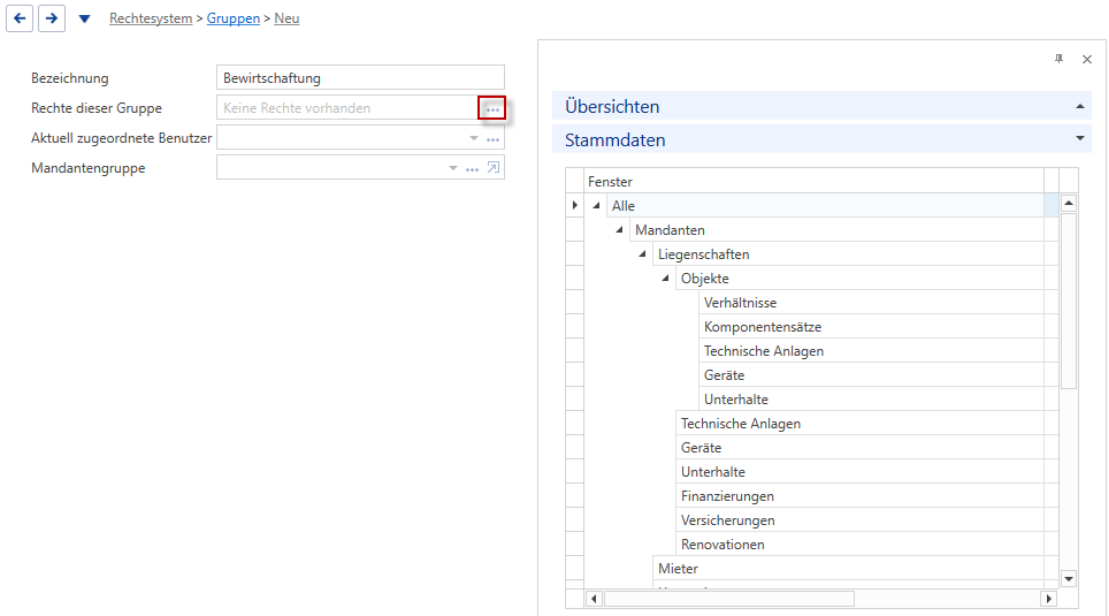Select the Mandanten row
Viewport: 1109px width, 616px height.
tap(837, 230)
